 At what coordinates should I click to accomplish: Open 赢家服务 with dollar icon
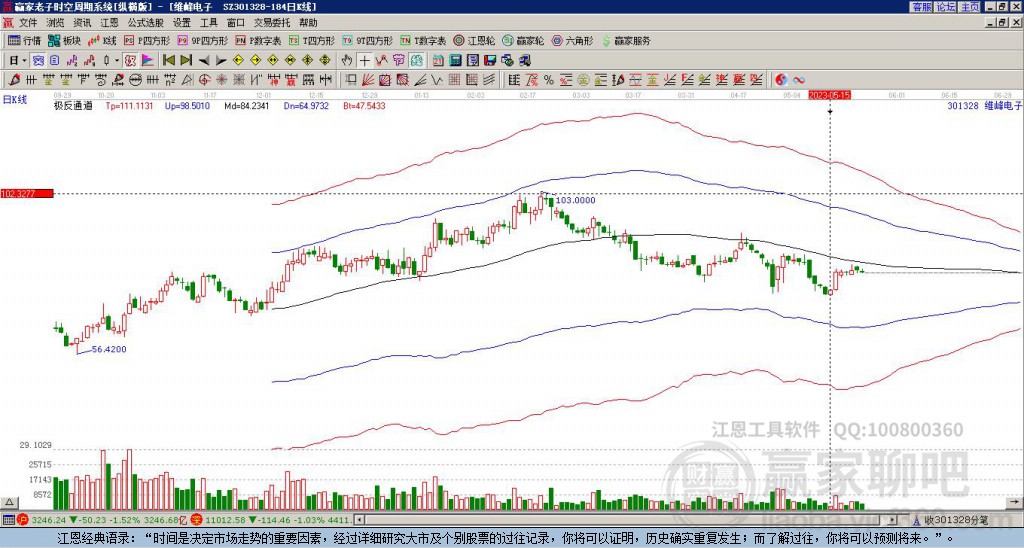(x=626, y=40)
